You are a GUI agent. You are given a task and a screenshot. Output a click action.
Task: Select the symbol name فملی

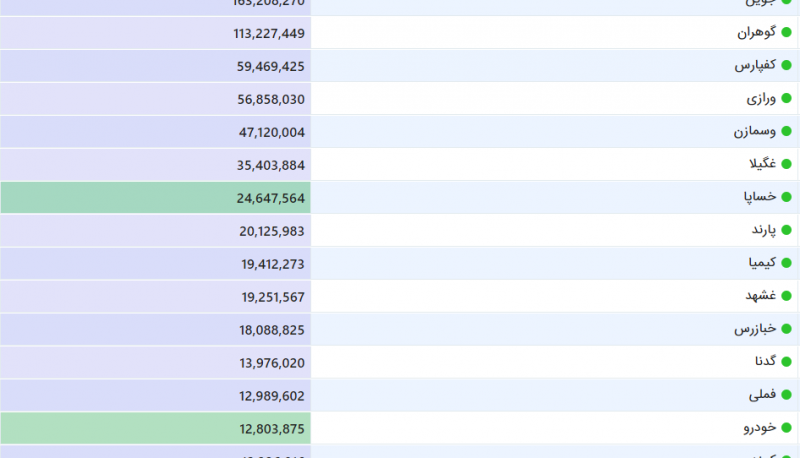point(762,395)
